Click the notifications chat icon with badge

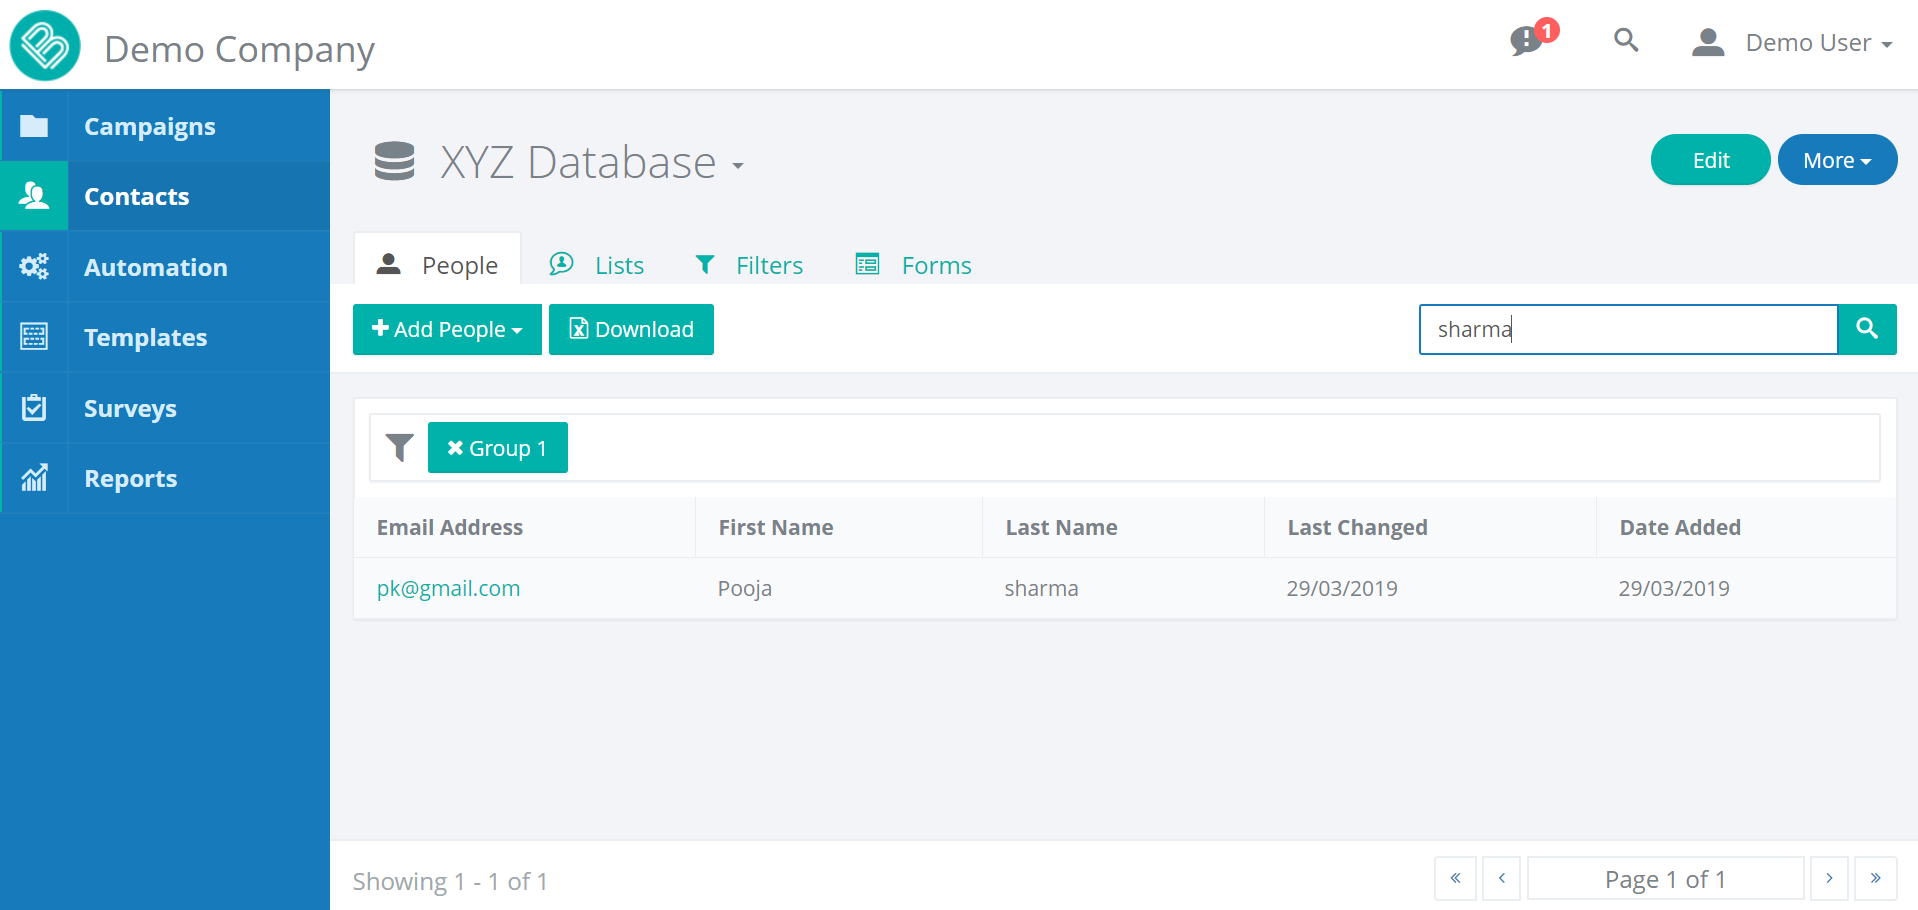coord(1528,41)
